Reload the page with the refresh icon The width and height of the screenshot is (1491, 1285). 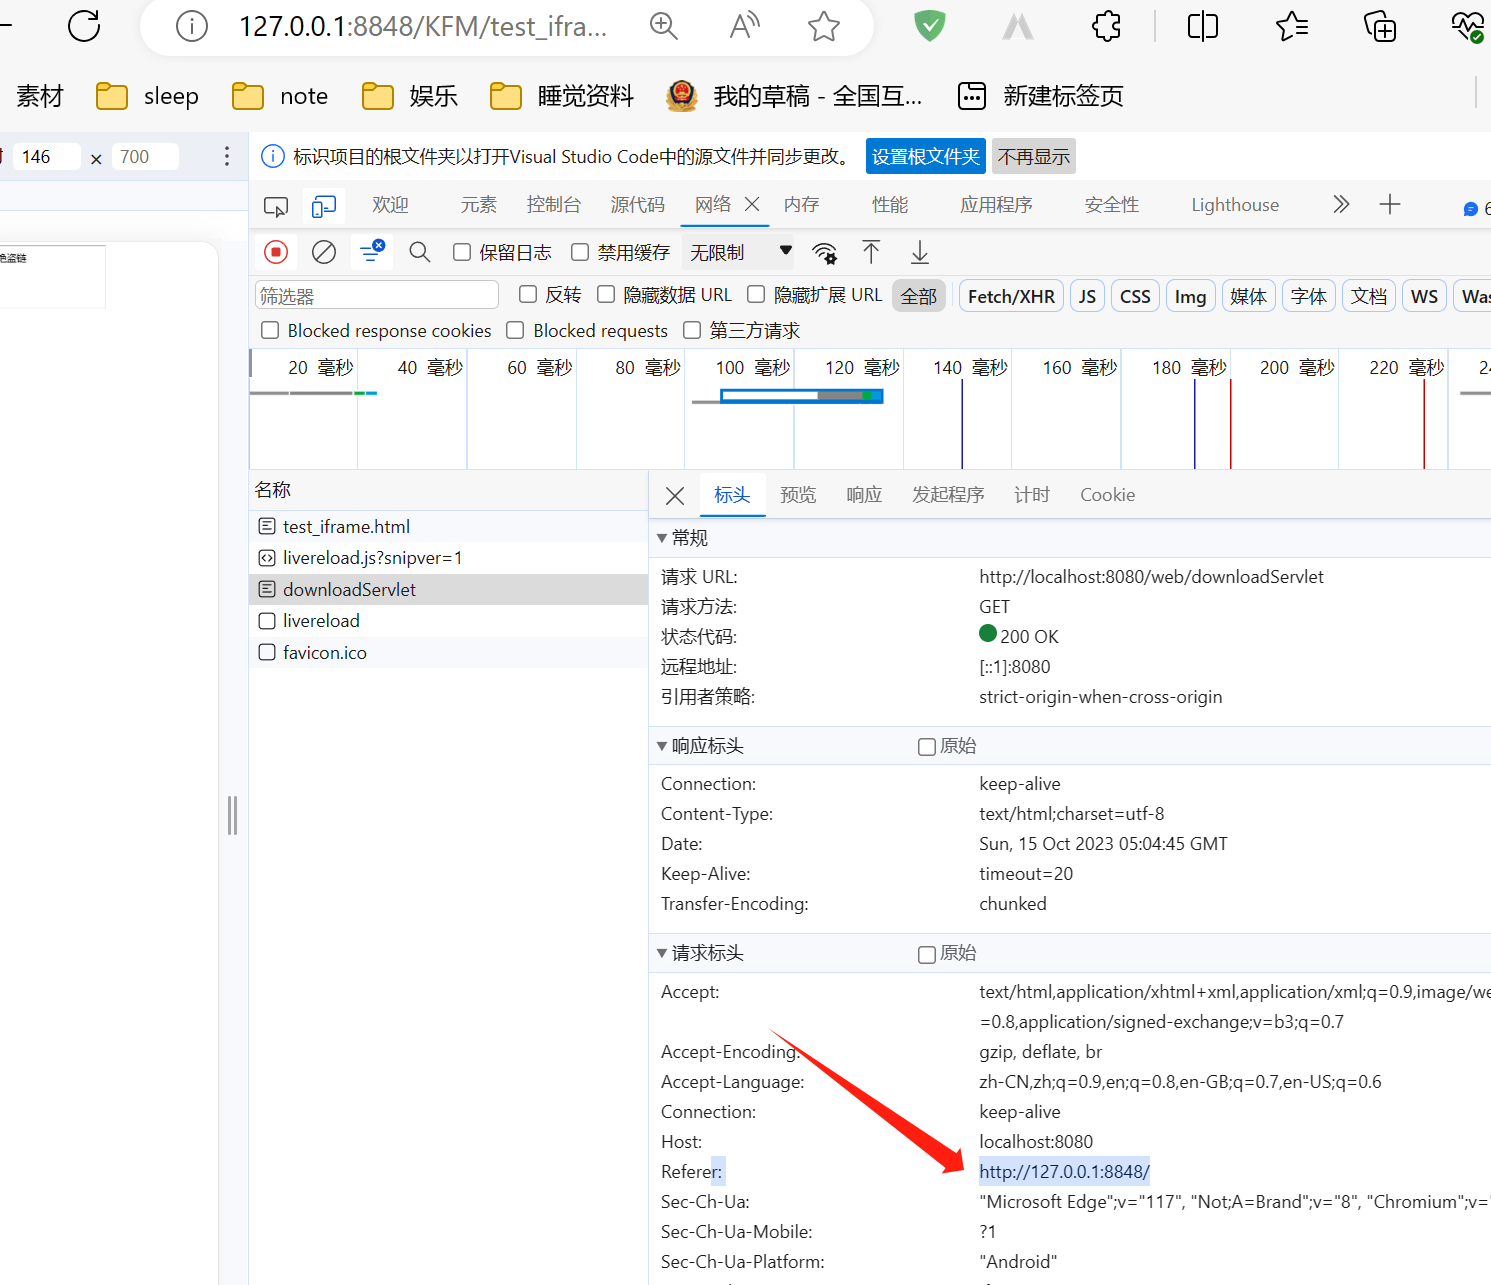(x=84, y=25)
